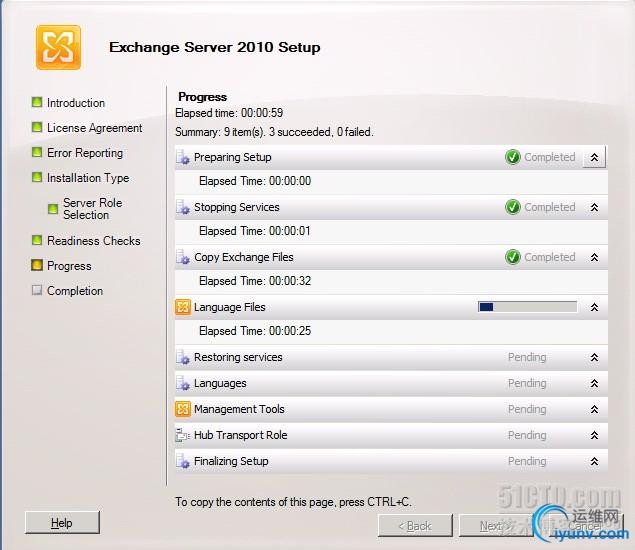Click the Language Files row title
Screen dimensions: 635x550
(x=230, y=307)
